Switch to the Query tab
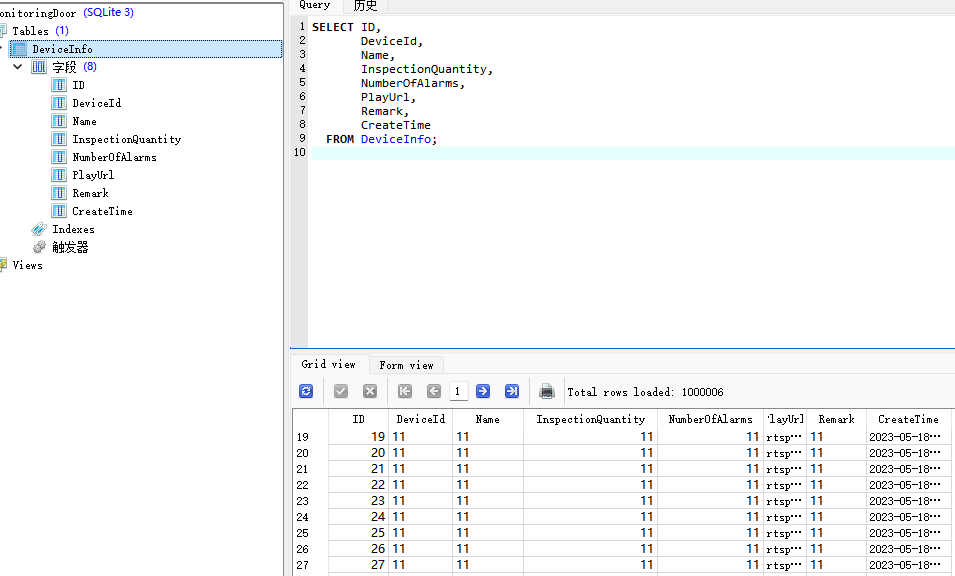The width and height of the screenshot is (955, 576). pyautogui.click(x=315, y=5)
